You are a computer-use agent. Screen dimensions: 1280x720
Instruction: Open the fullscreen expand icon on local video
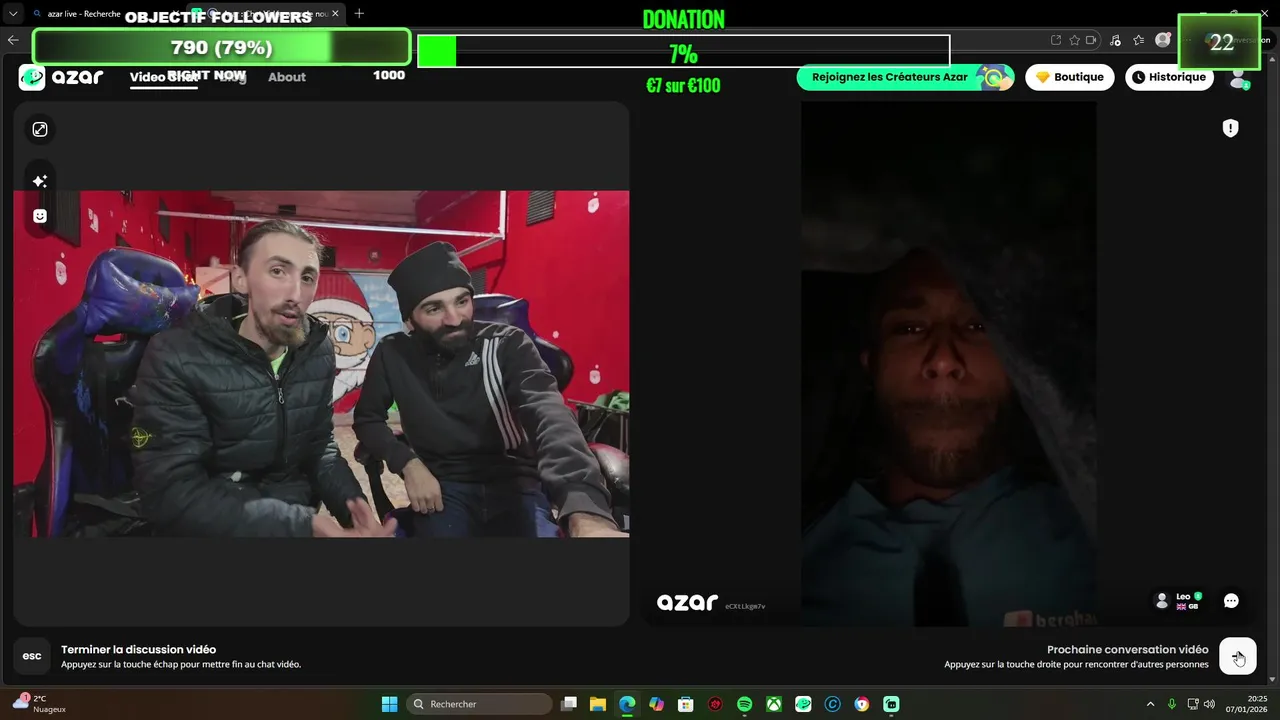click(x=40, y=129)
